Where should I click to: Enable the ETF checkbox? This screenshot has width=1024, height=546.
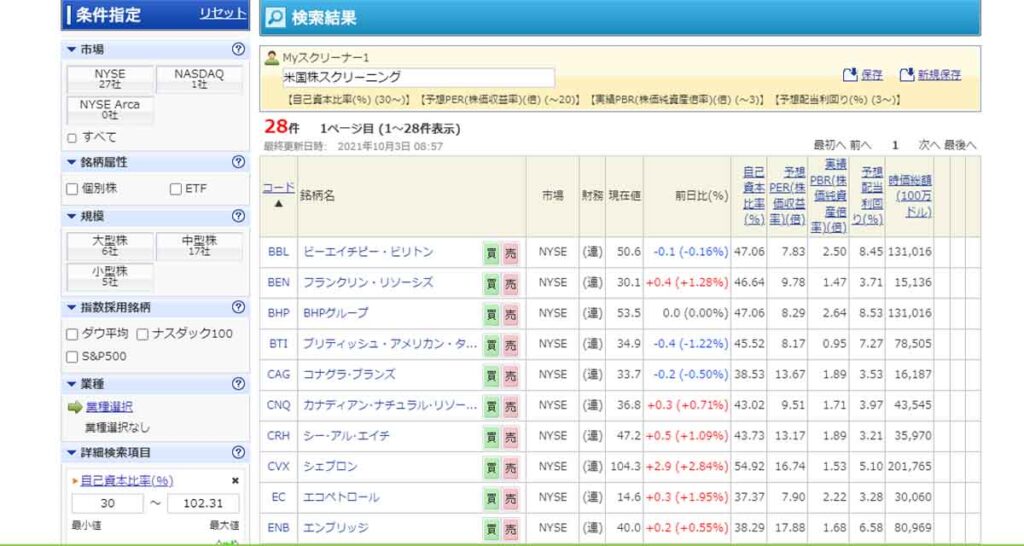(x=176, y=189)
